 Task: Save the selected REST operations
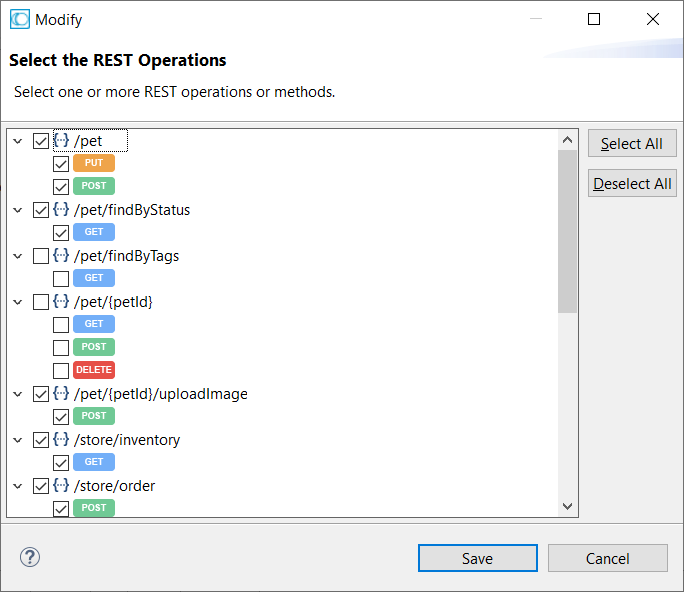(x=477, y=558)
